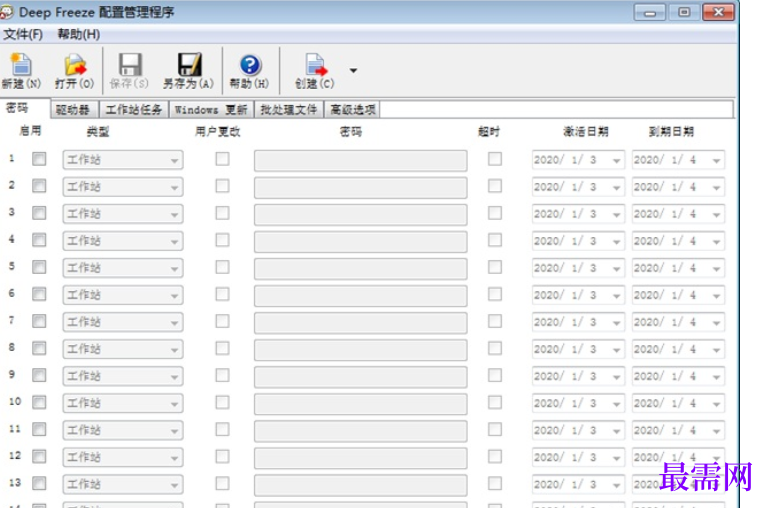This screenshot has width=771, height=508.
Task: Toggle 用户更改 checkbox in row 7
Action: (x=222, y=321)
